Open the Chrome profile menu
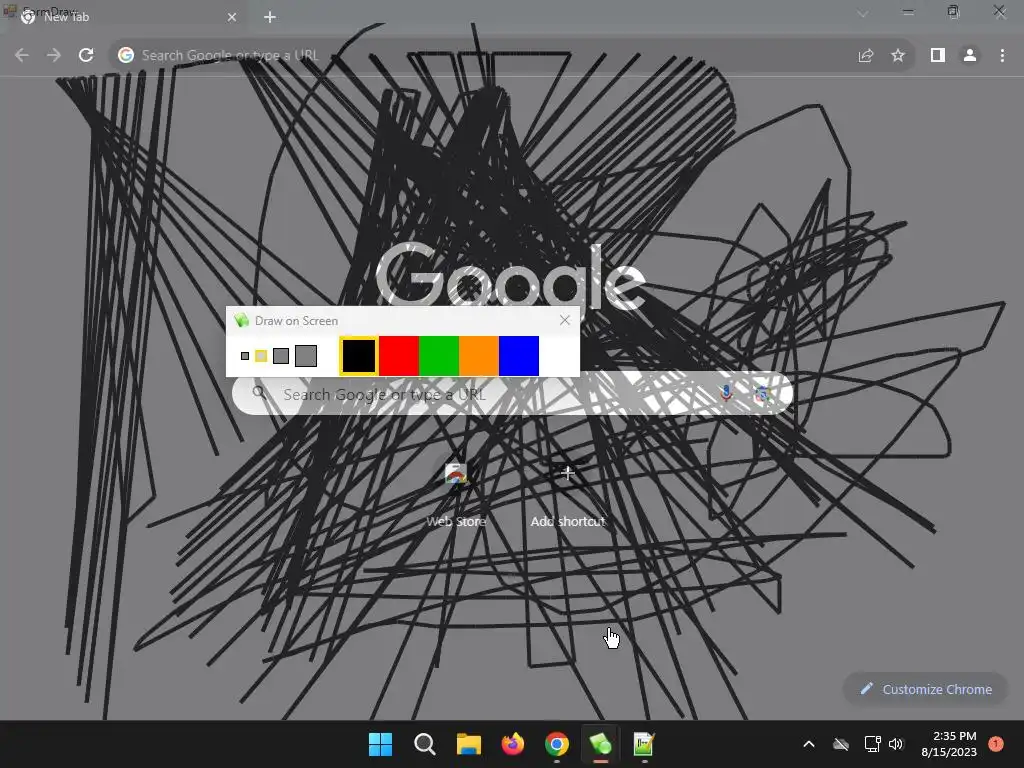The height and width of the screenshot is (768, 1024). tap(970, 56)
